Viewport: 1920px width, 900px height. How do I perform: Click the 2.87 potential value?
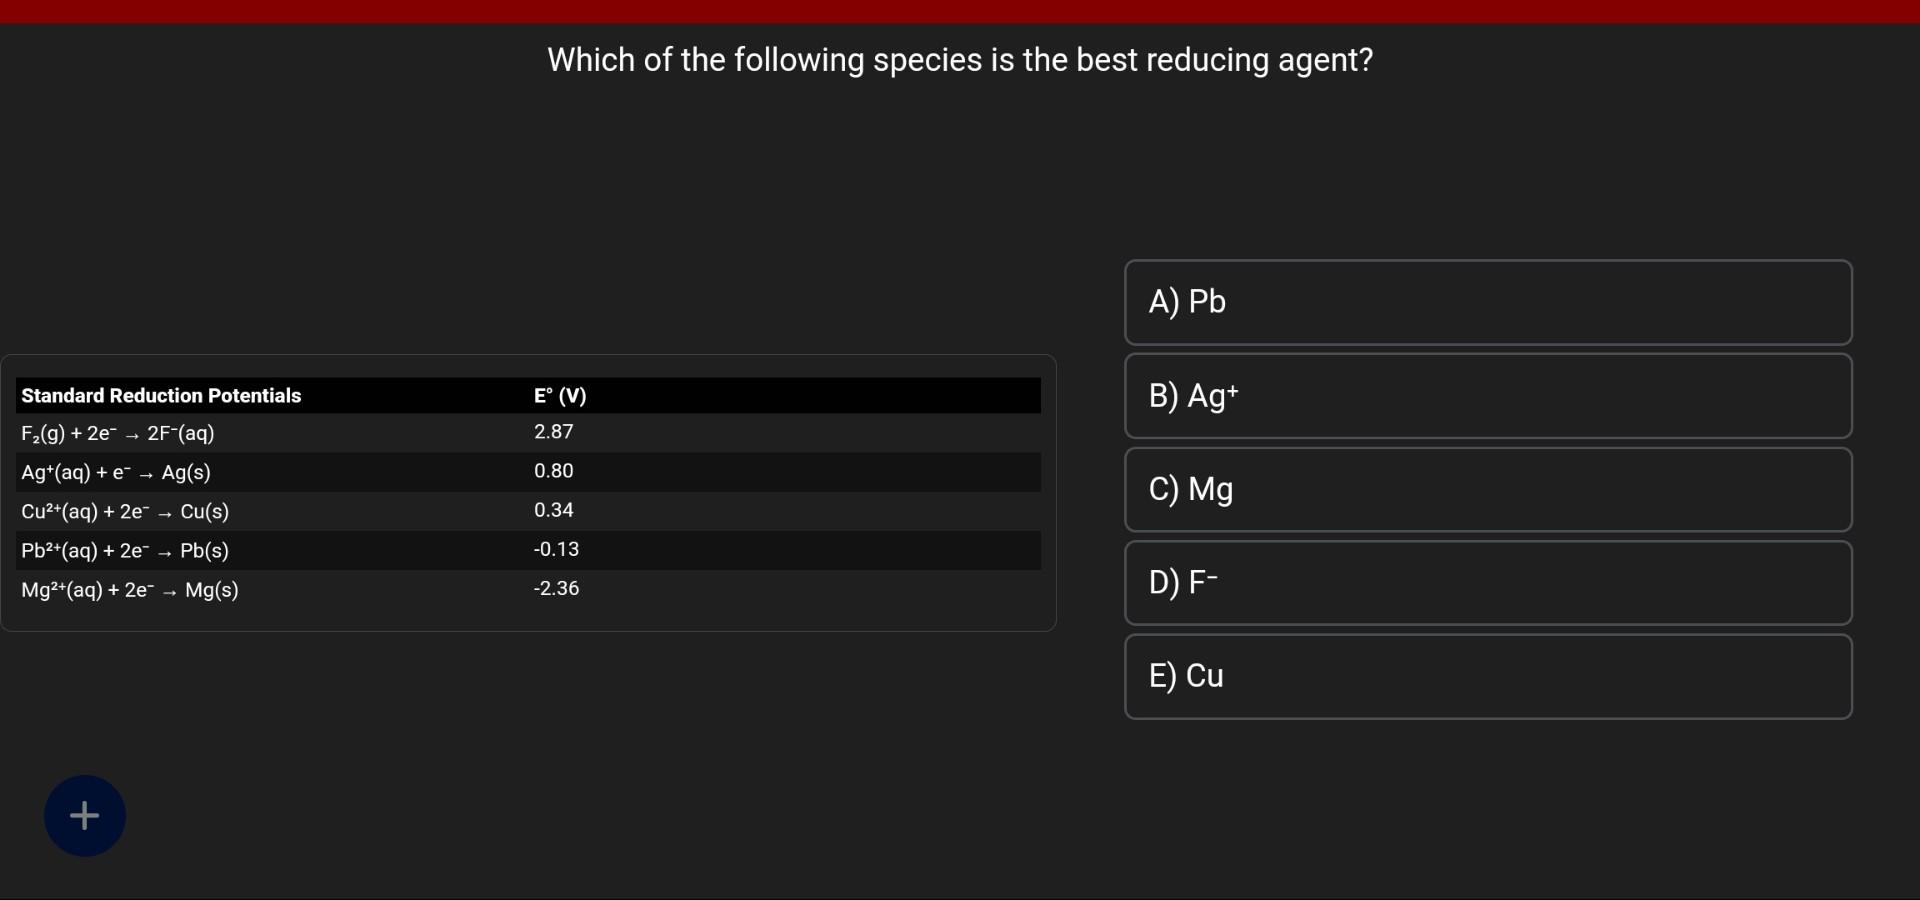(x=553, y=431)
